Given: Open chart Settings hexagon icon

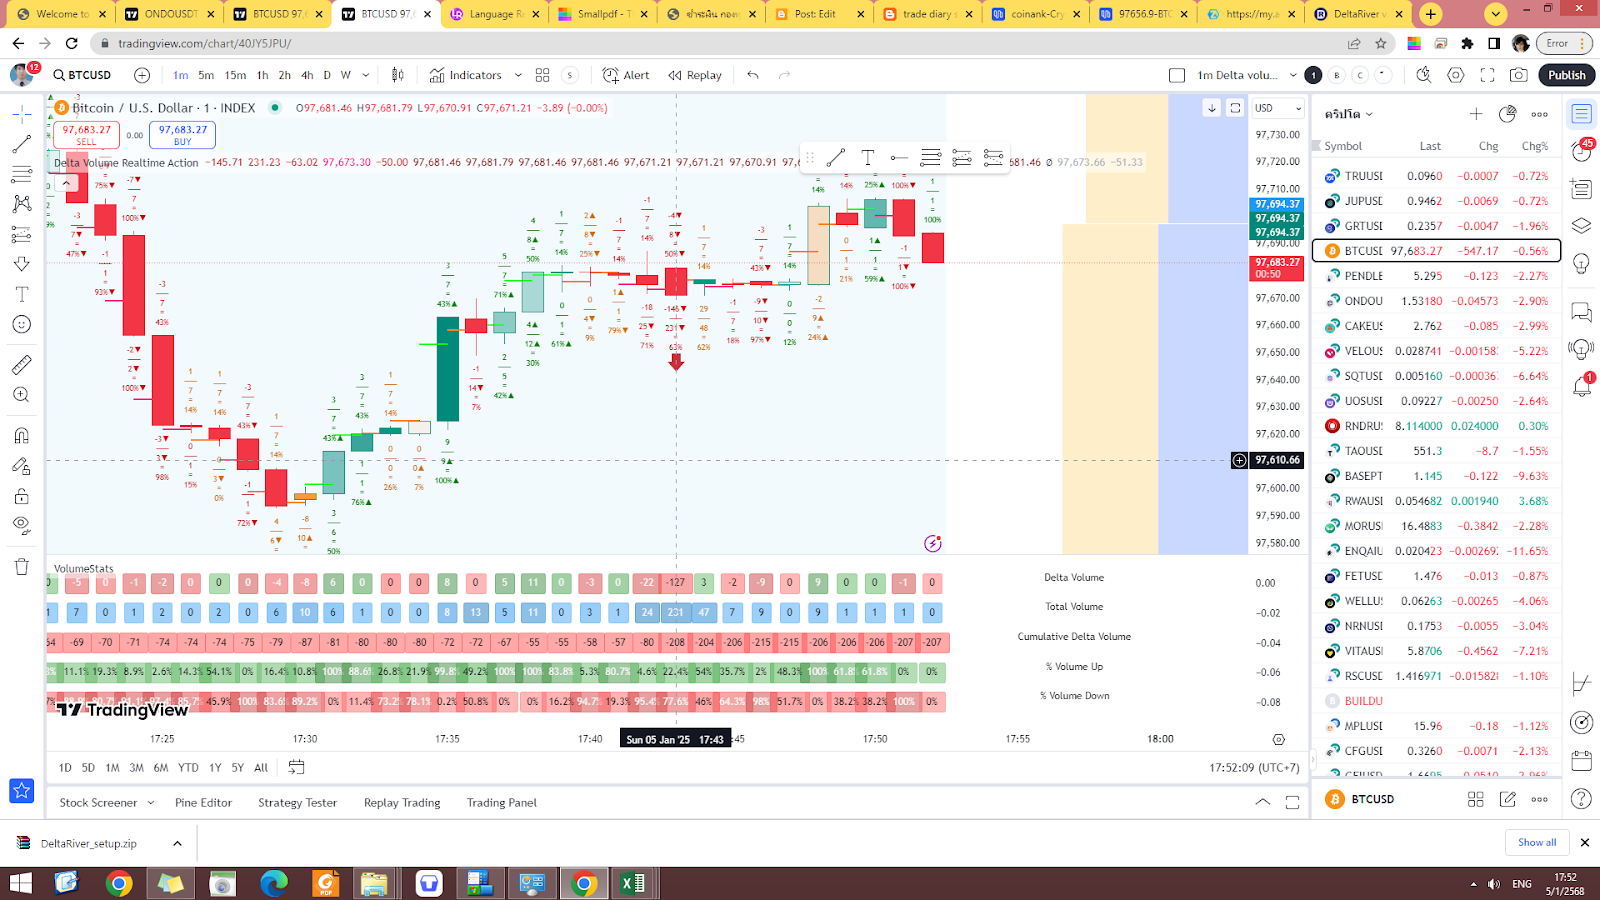Looking at the screenshot, I should tap(1456, 75).
